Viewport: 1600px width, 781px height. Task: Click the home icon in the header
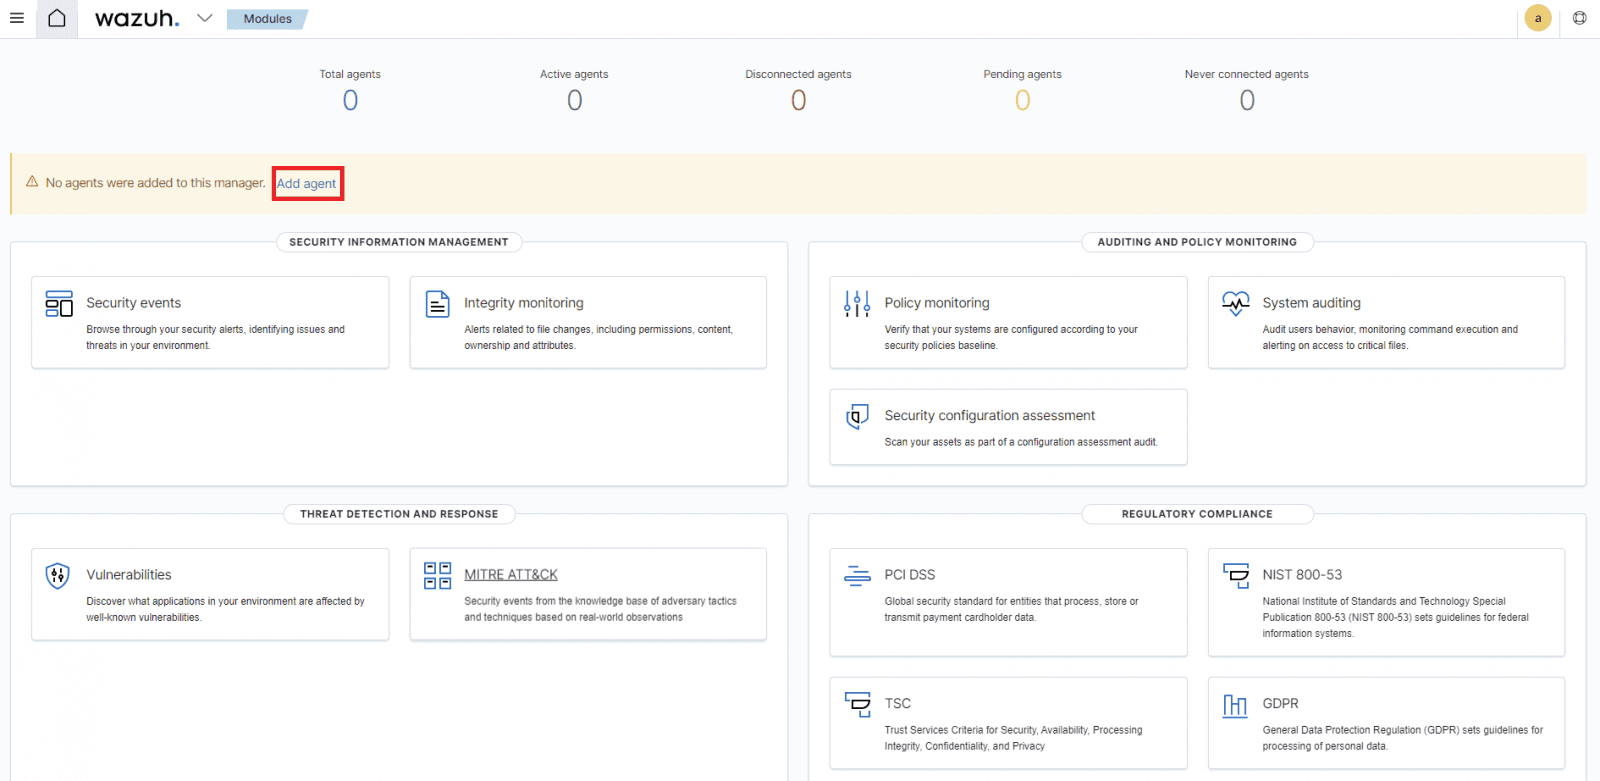(x=57, y=18)
